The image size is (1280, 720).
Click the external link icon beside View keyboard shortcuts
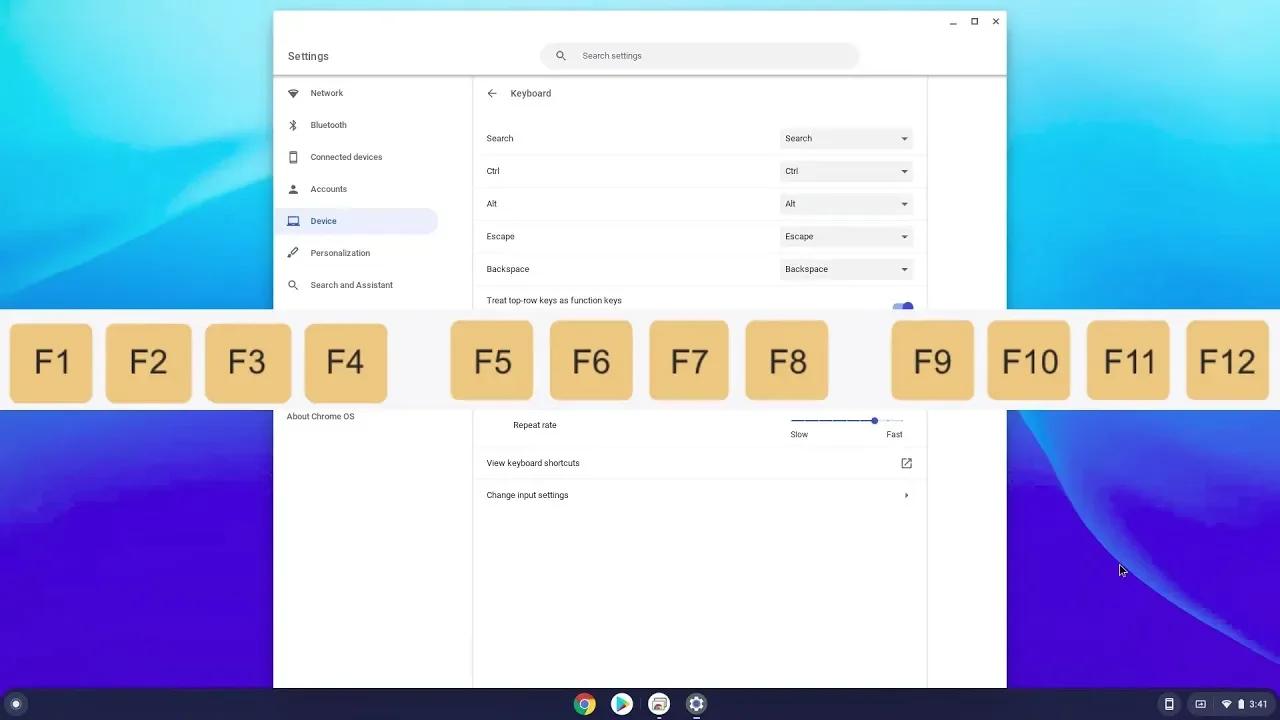pos(906,463)
